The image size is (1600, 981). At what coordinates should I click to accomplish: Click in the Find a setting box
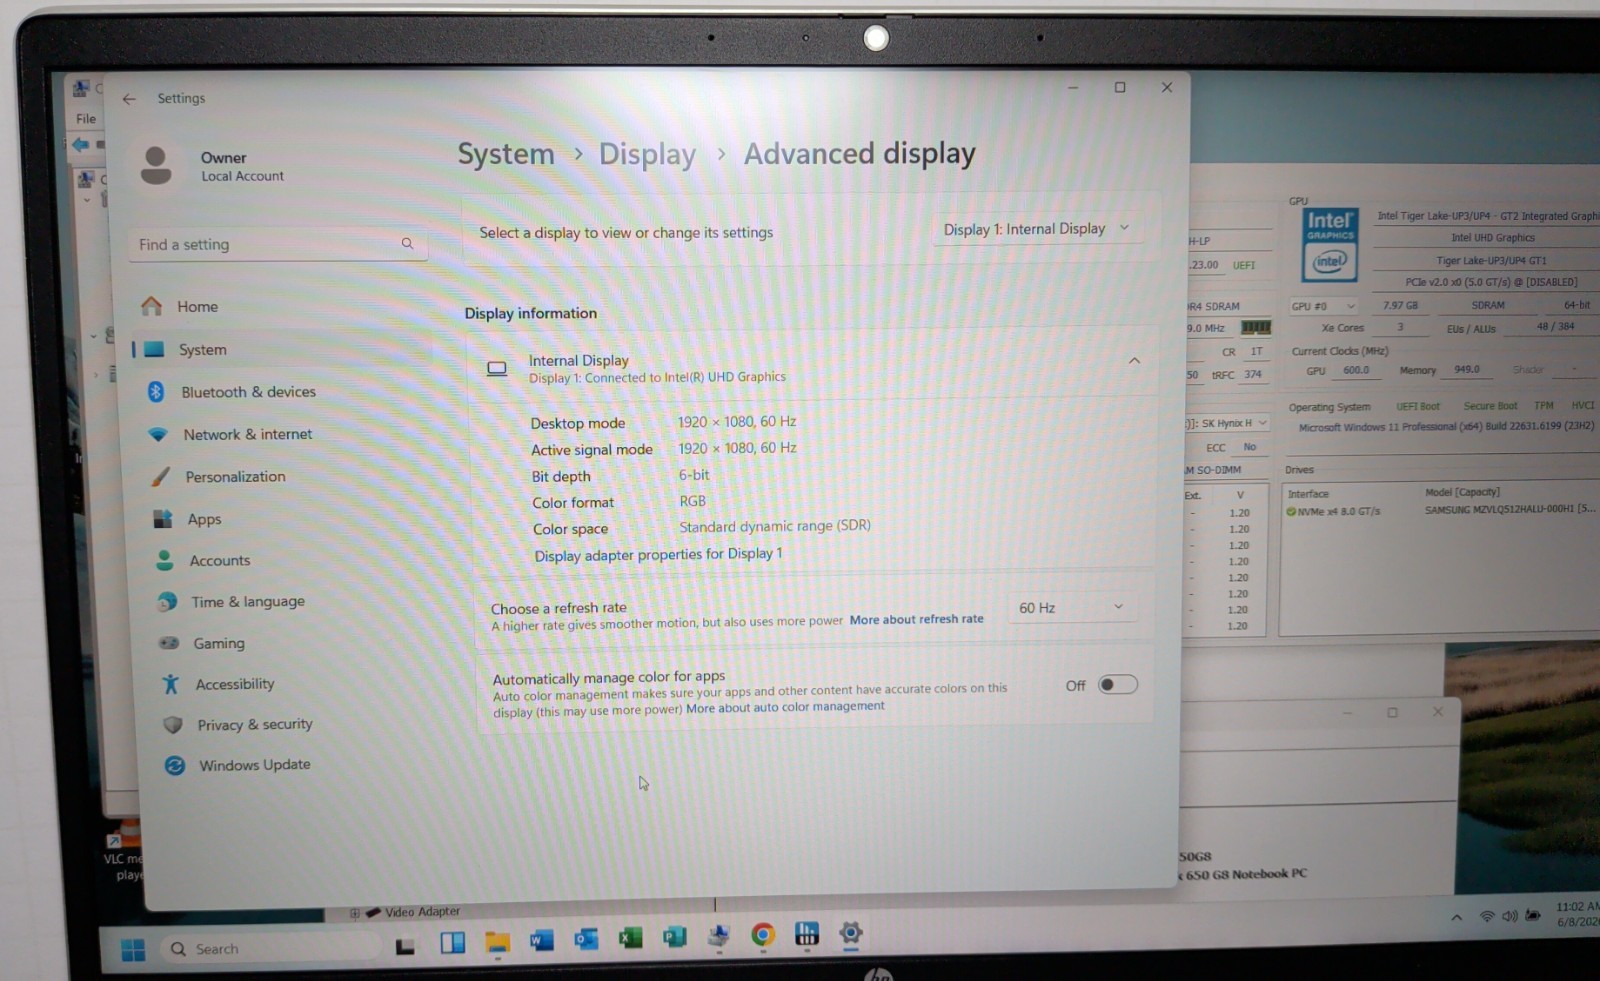(x=278, y=244)
